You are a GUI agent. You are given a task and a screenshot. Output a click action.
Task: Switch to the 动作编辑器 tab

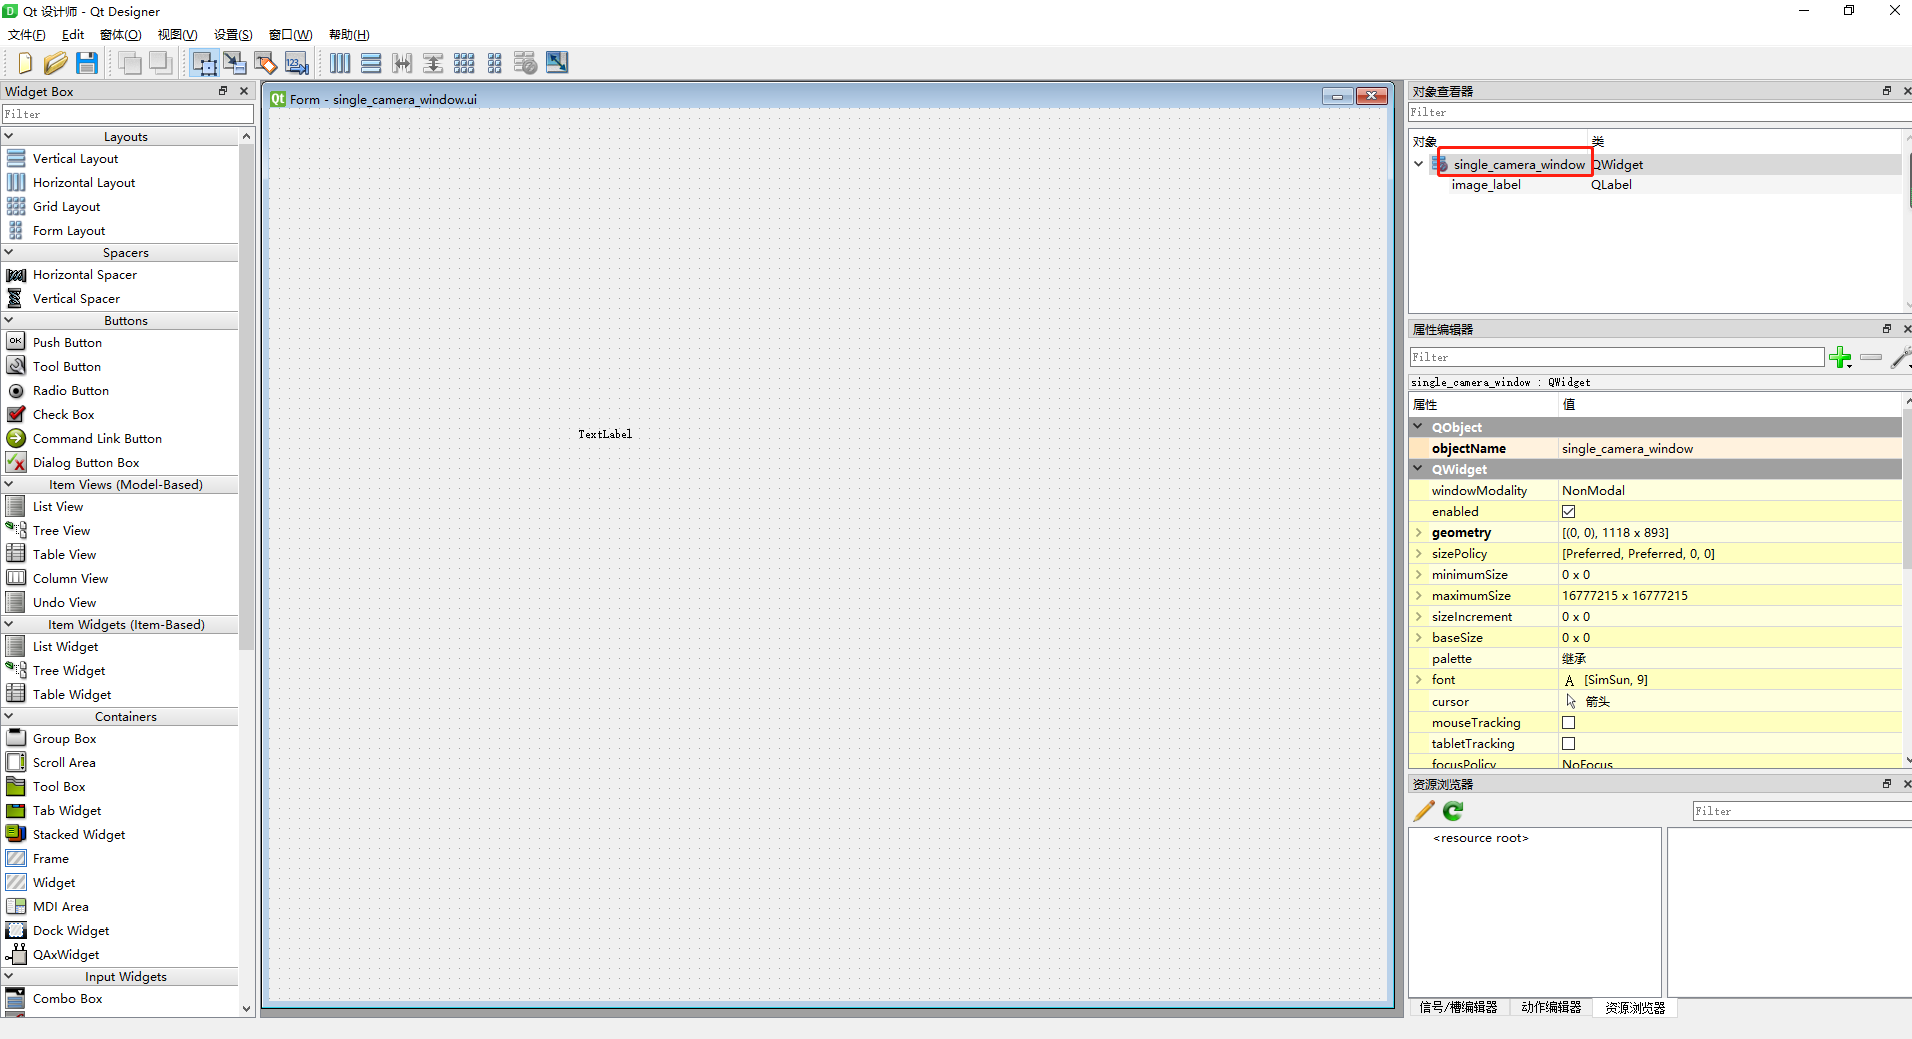pyautogui.click(x=1552, y=1008)
